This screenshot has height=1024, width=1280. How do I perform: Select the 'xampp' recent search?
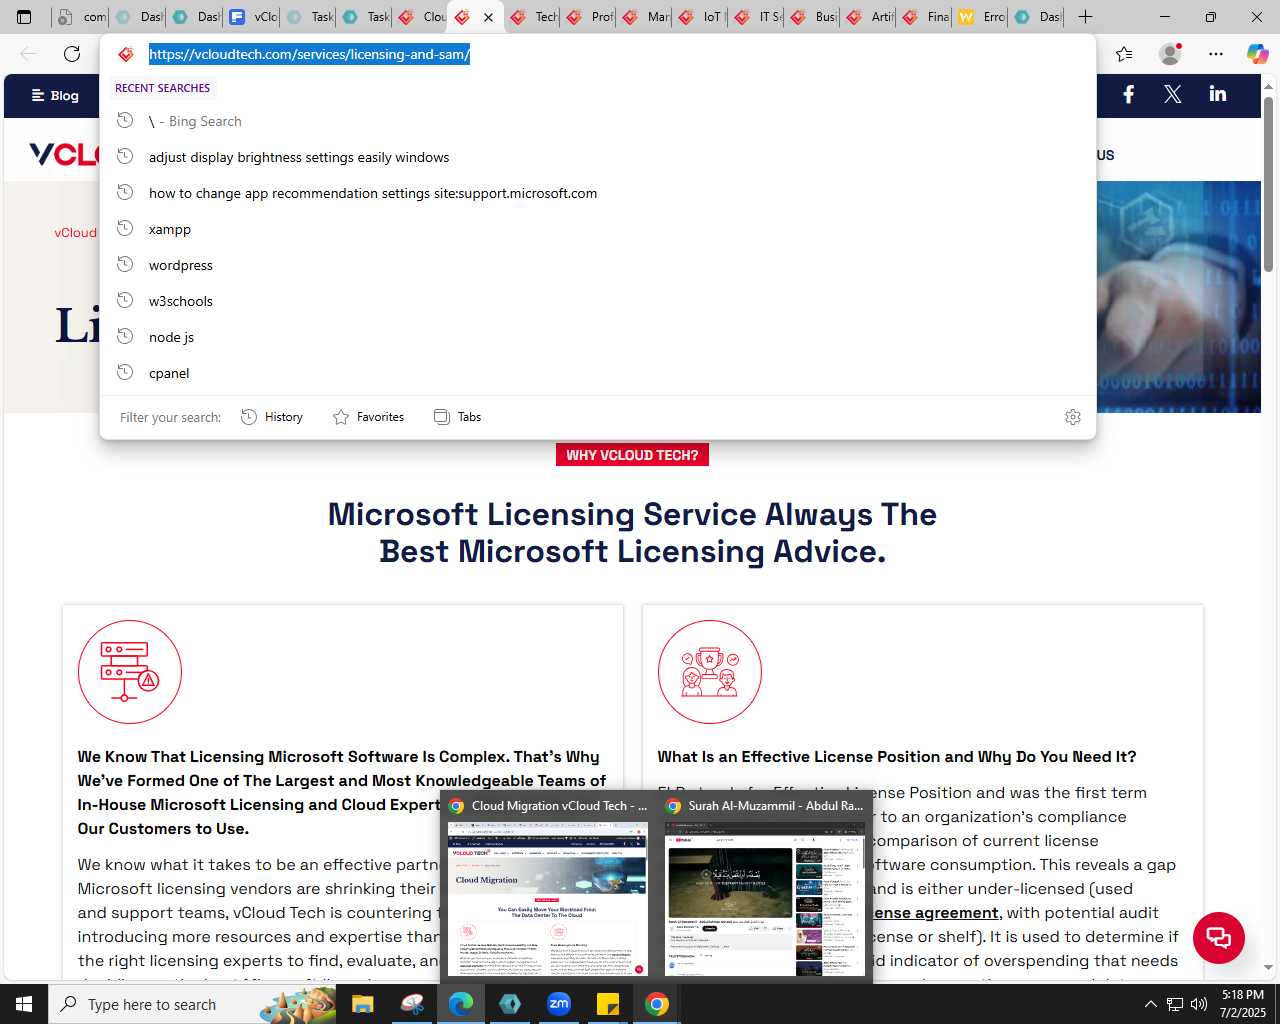click(x=598, y=229)
